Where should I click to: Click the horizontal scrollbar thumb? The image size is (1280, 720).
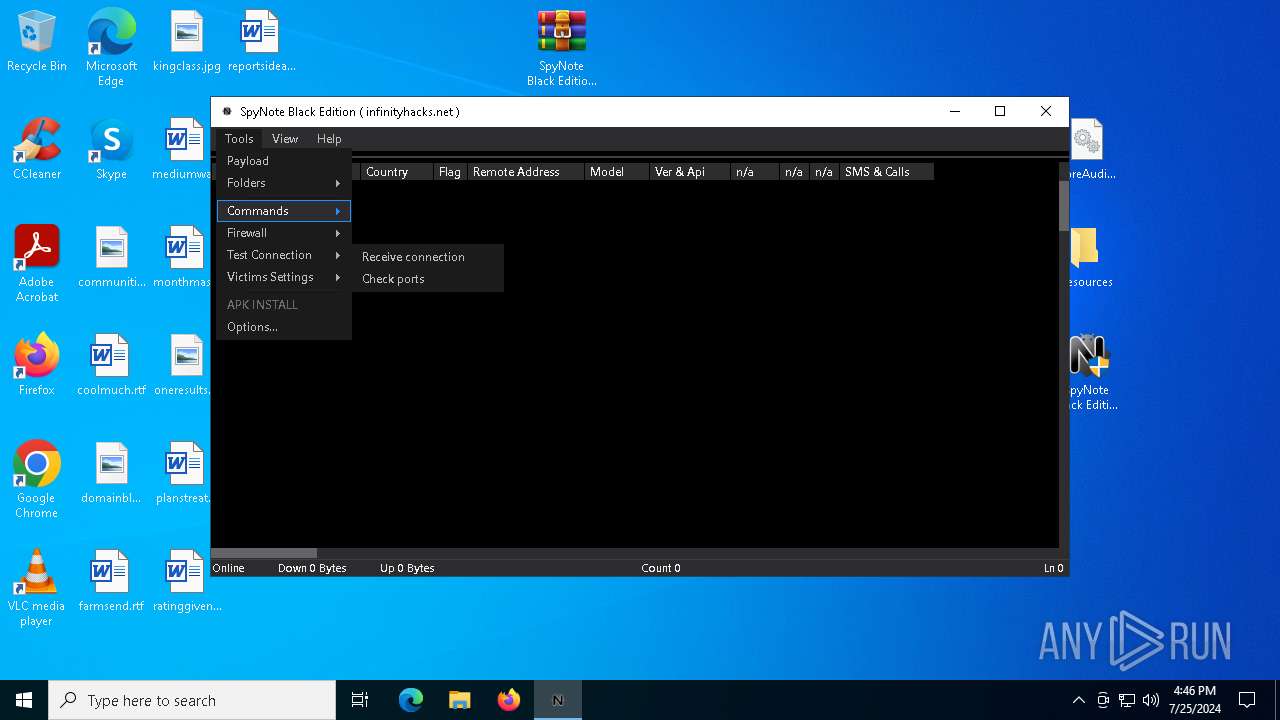(264, 553)
